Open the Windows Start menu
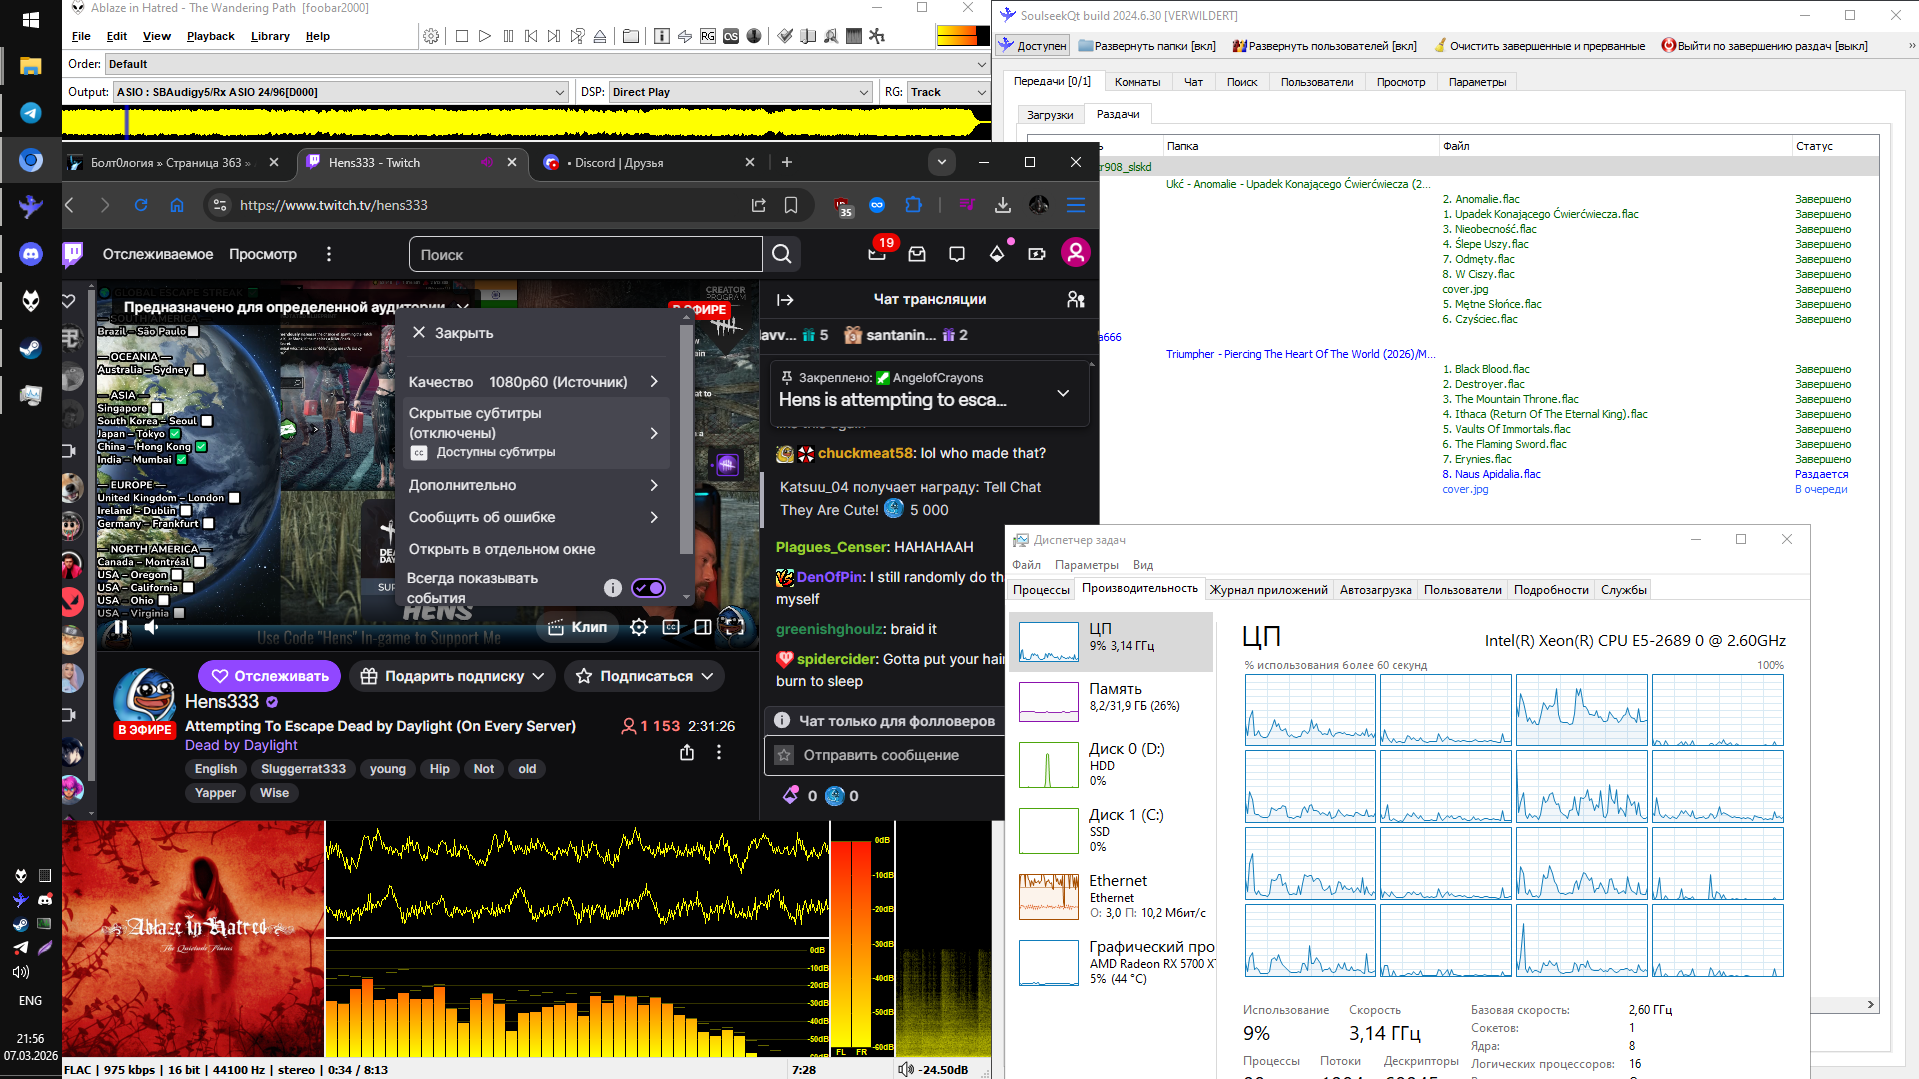Screen dimensions: 1919x1079 pos(31,19)
